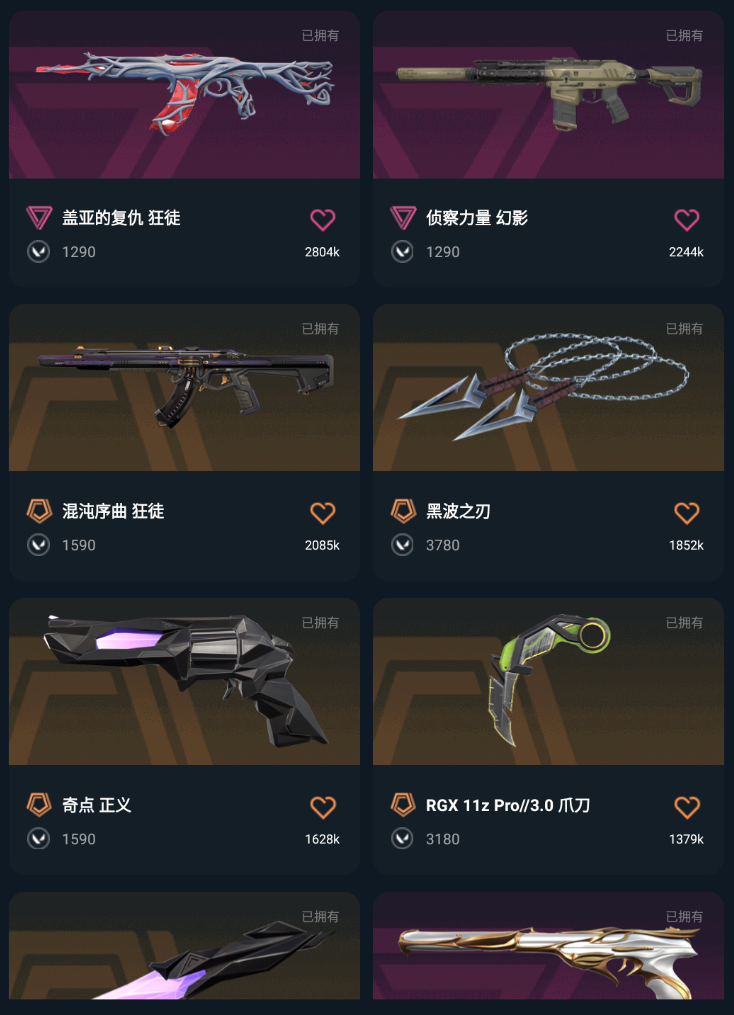The image size is (734, 1015).
Task: Click the 已拥有 label on the RGX karambit card
Action: coord(684,623)
